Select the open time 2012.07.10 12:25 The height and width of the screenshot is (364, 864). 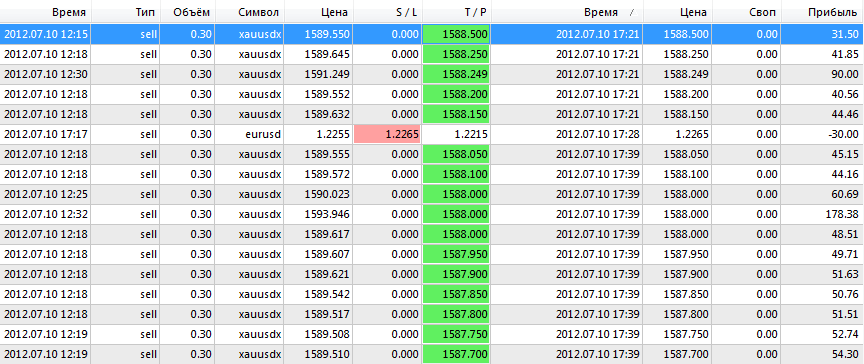[x=46, y=194]
